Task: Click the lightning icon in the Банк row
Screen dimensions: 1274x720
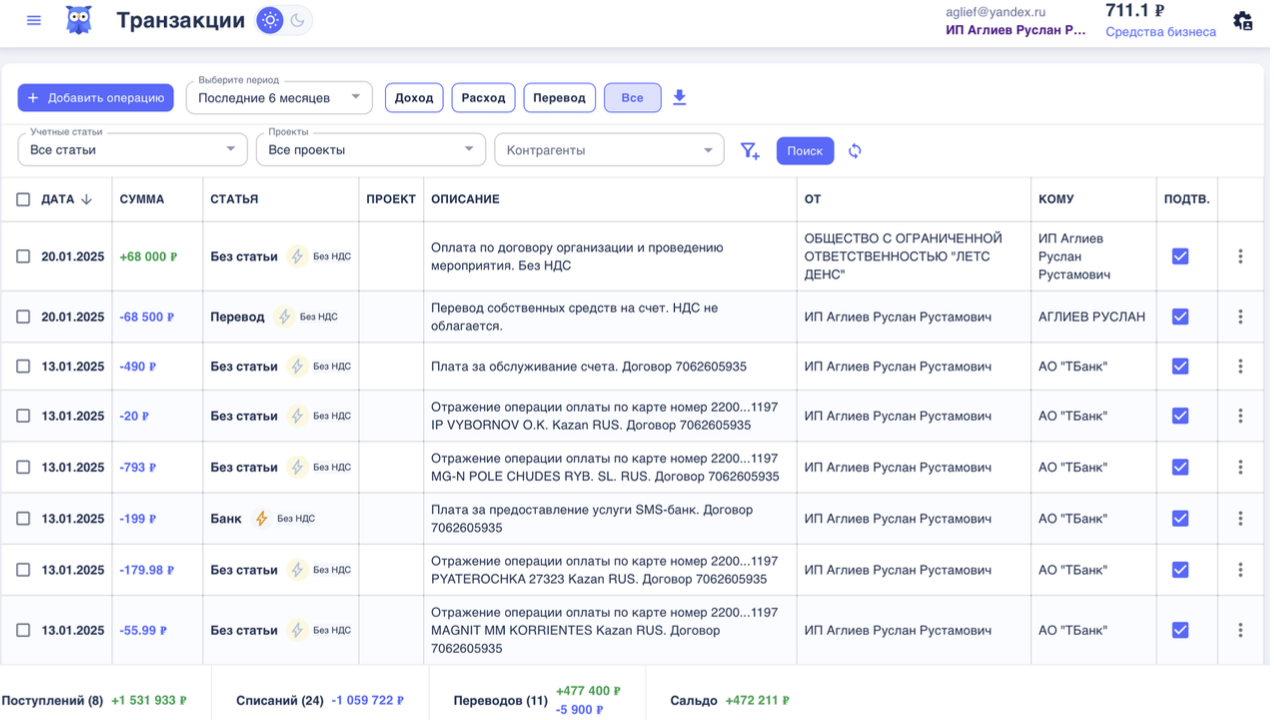Action: [x=262, y=519]
